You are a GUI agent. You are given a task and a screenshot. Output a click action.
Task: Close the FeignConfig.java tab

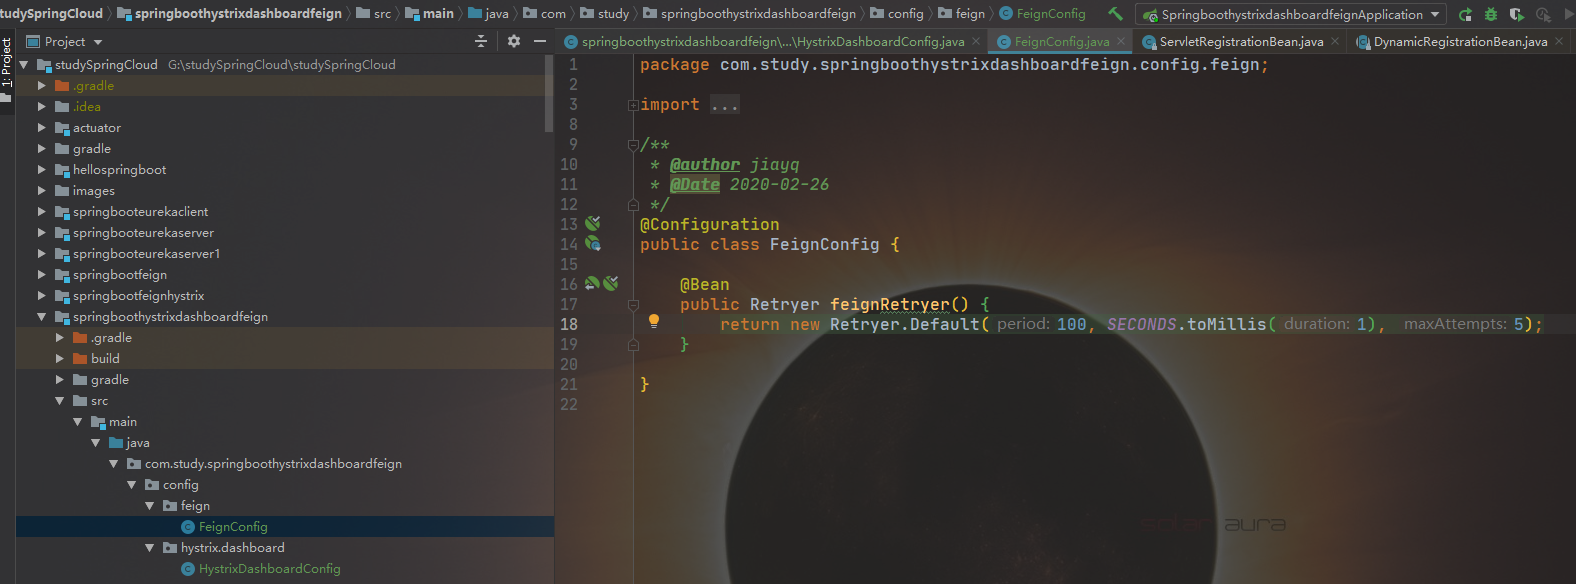pos(1121,42)
